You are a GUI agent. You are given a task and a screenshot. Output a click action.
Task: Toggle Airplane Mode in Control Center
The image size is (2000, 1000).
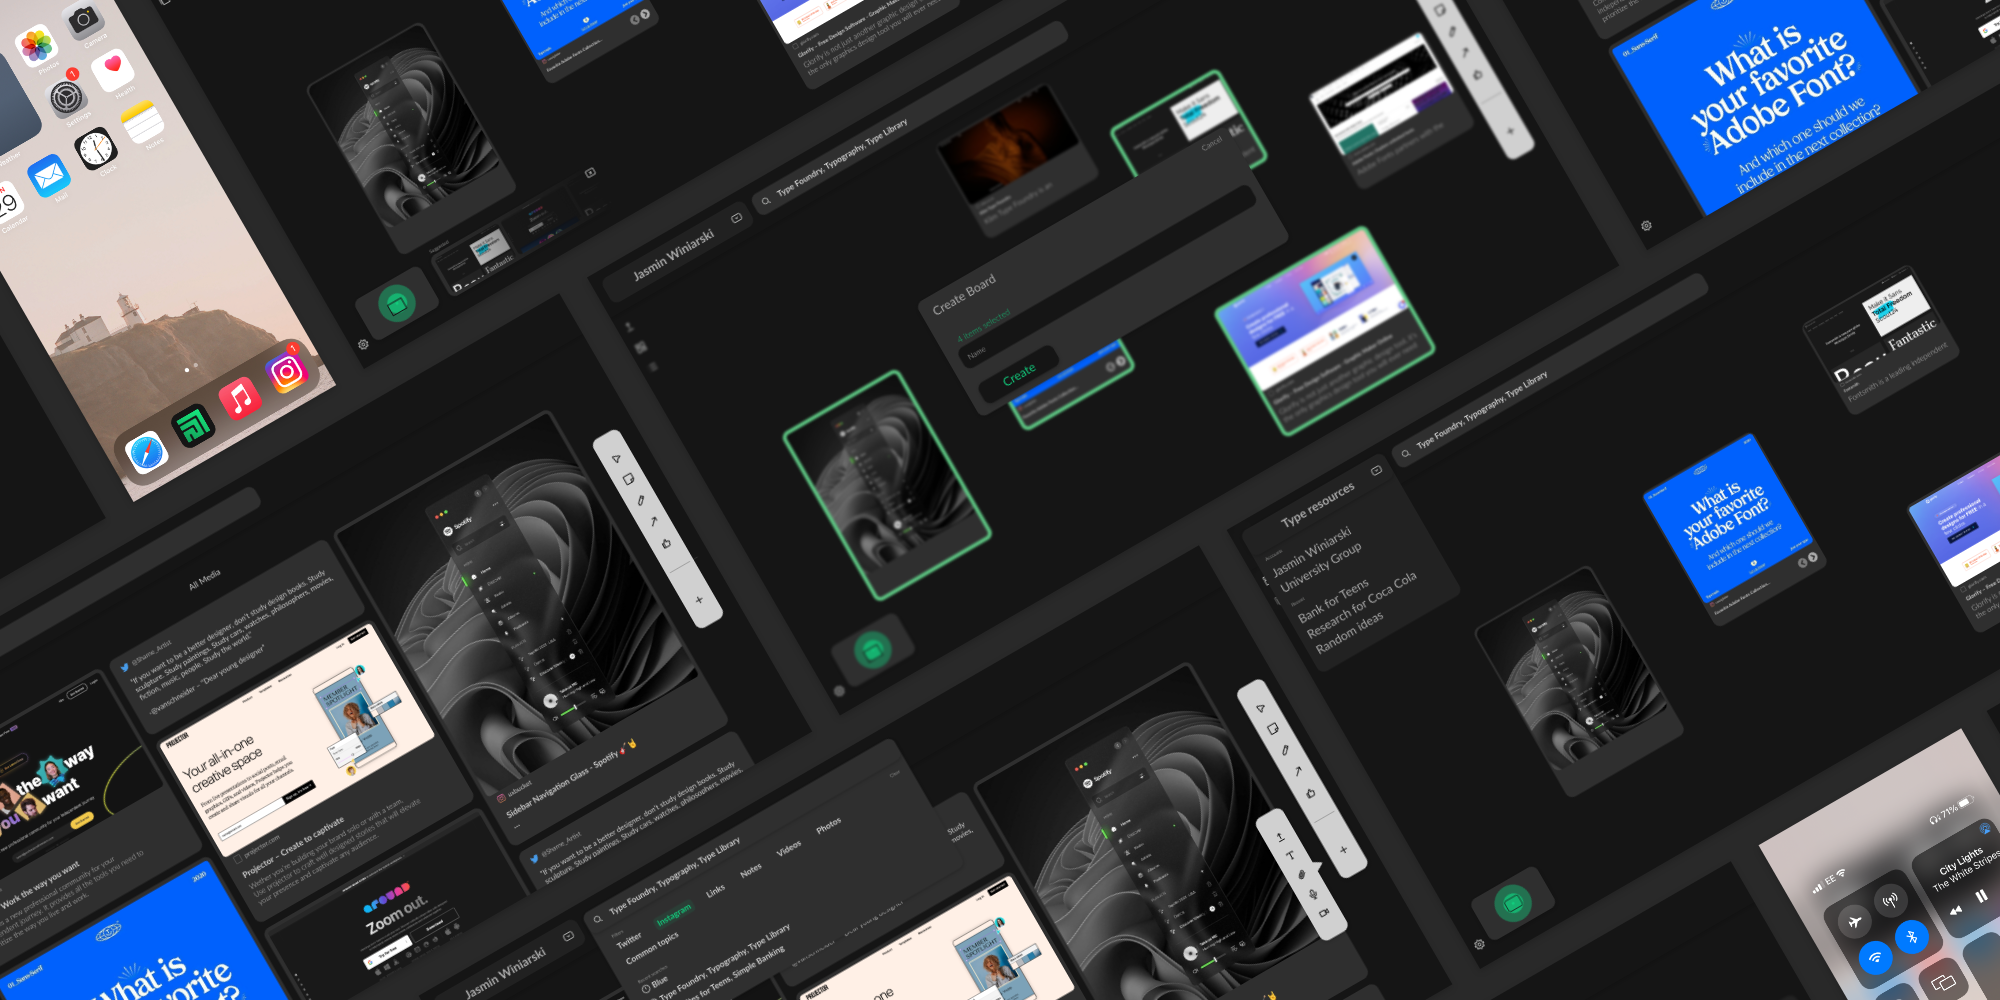(x=1854, y=921)
